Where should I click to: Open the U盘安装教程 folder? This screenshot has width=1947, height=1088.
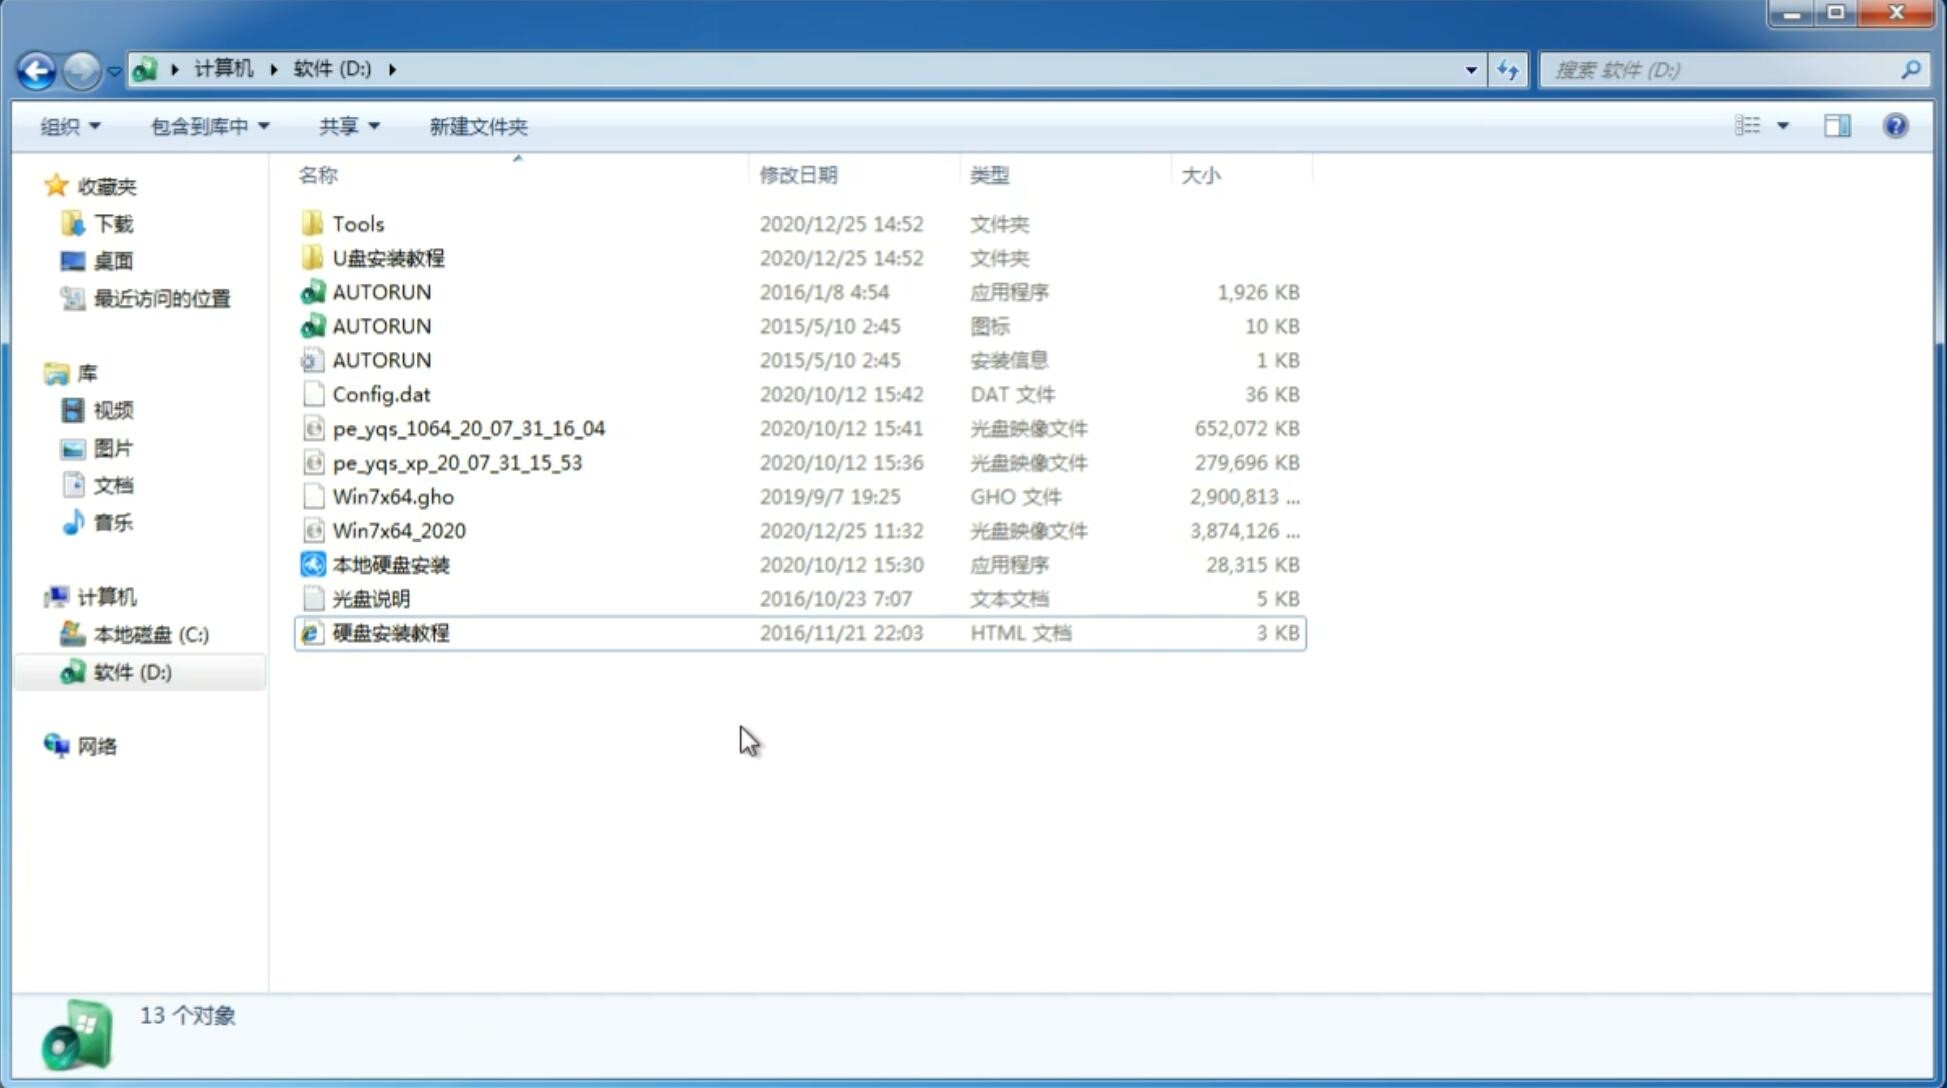388,258
